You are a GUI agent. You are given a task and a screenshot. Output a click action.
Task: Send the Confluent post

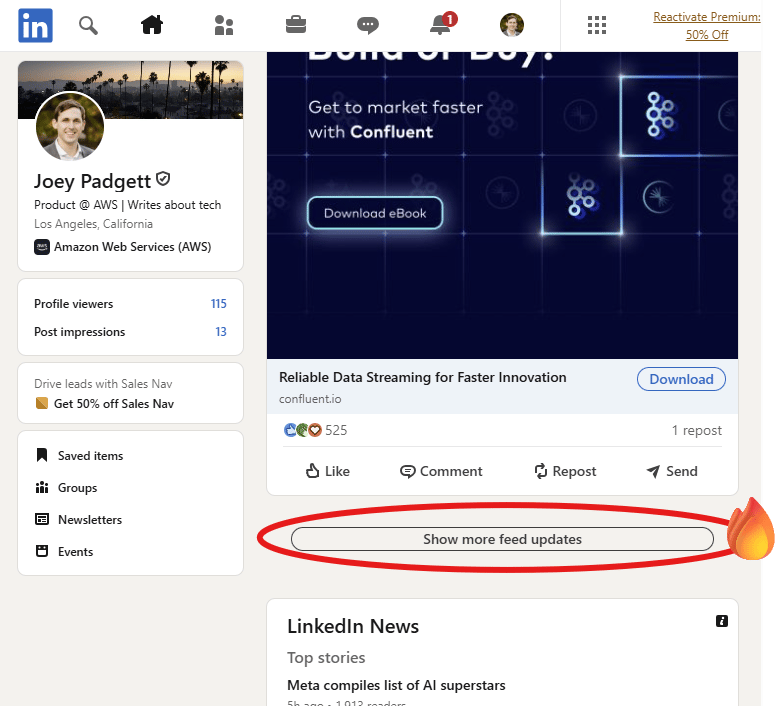pos(672,471)
